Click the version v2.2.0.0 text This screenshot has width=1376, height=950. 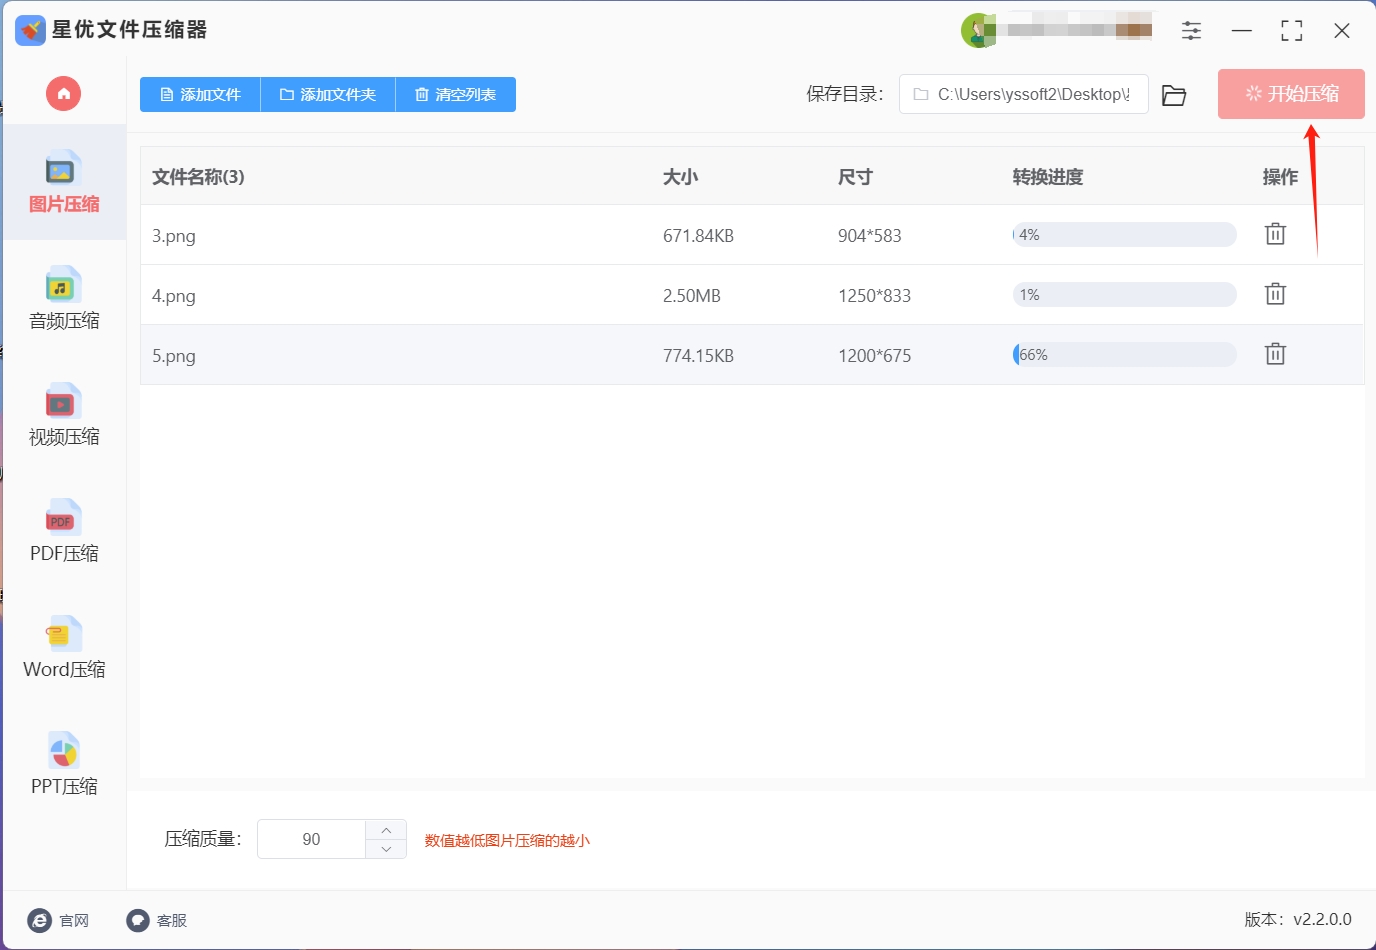click(1298, 919)
